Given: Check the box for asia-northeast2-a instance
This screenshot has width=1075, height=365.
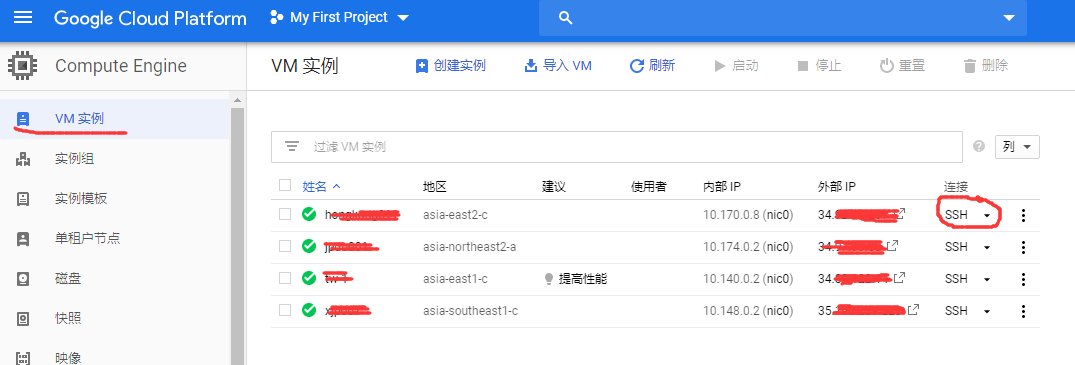Looking at the screenshot, I should point(285,246).
